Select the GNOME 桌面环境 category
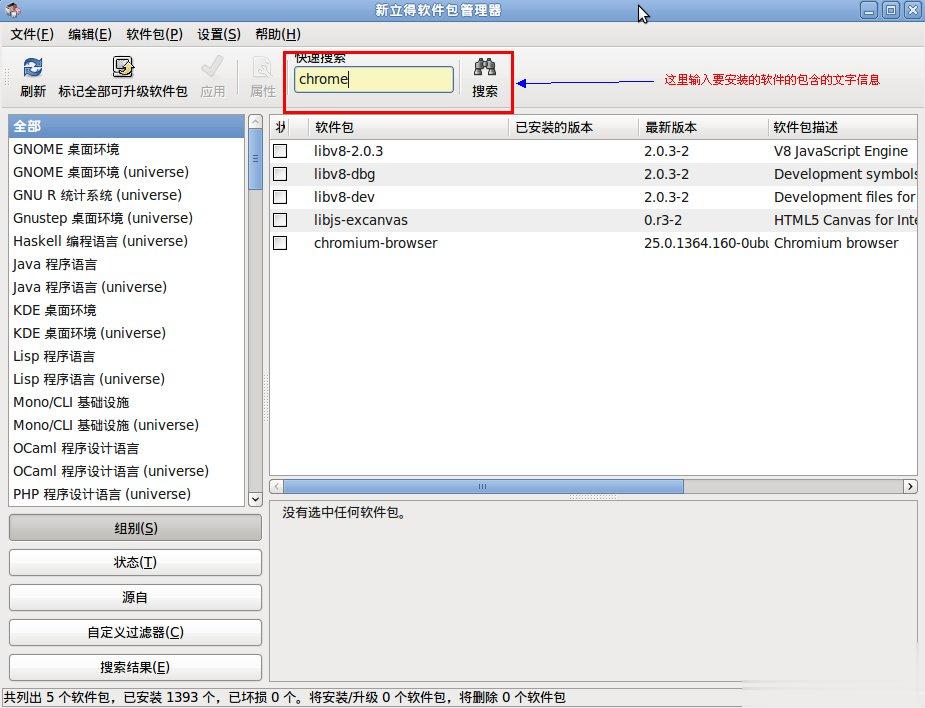 tap(126, 149)
